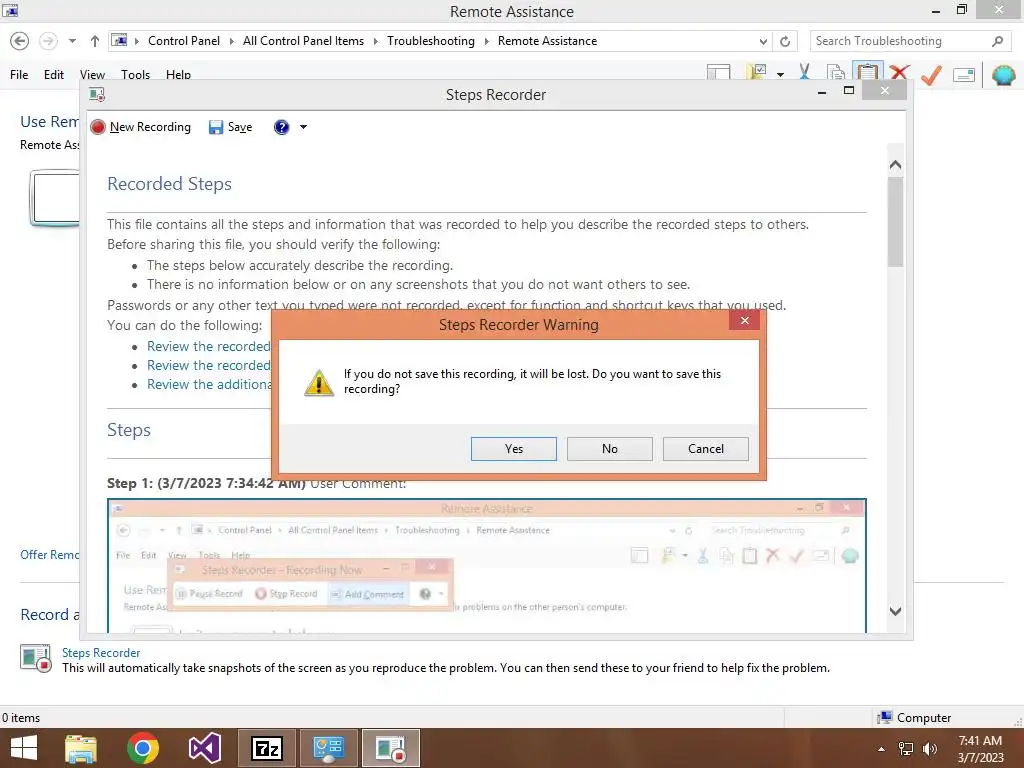This screenshot has height=768, width=1024.
Task: Click the network tray icon
Action: pos(905,749)
